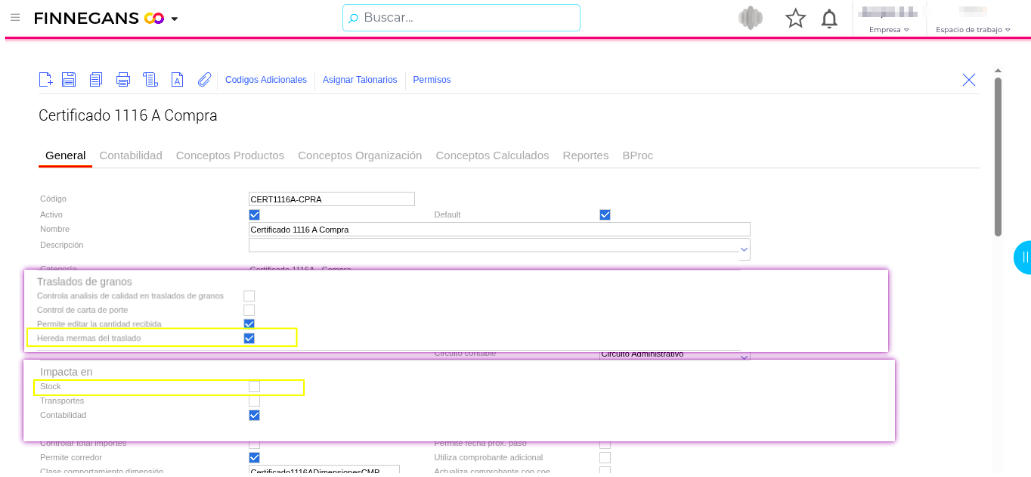Click the gray audio wave assistant icon
The width and height of the screenshot is (1031, 477).
(750, 18)
